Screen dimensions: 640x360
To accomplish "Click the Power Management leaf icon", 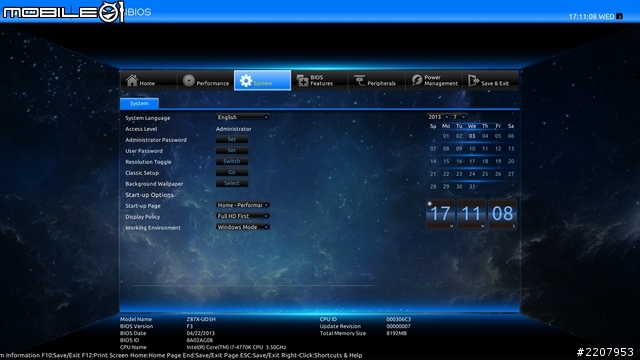I will tap(417, 80).
